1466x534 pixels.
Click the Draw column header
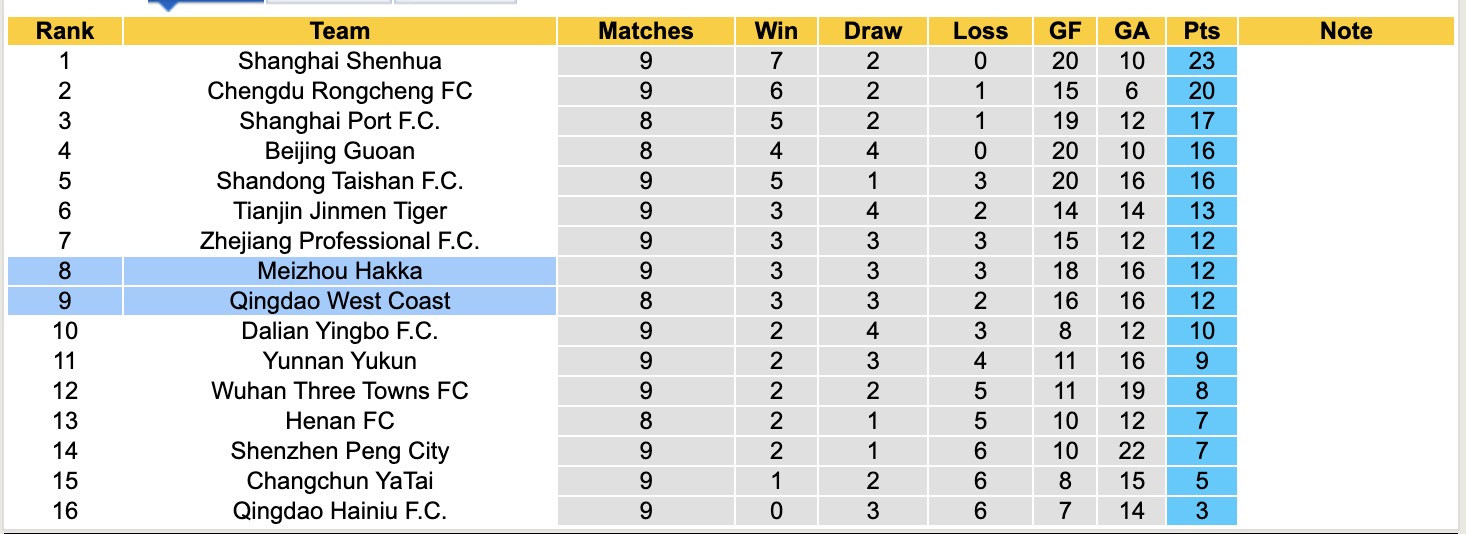pyautogui.click(x=872, y=31)
